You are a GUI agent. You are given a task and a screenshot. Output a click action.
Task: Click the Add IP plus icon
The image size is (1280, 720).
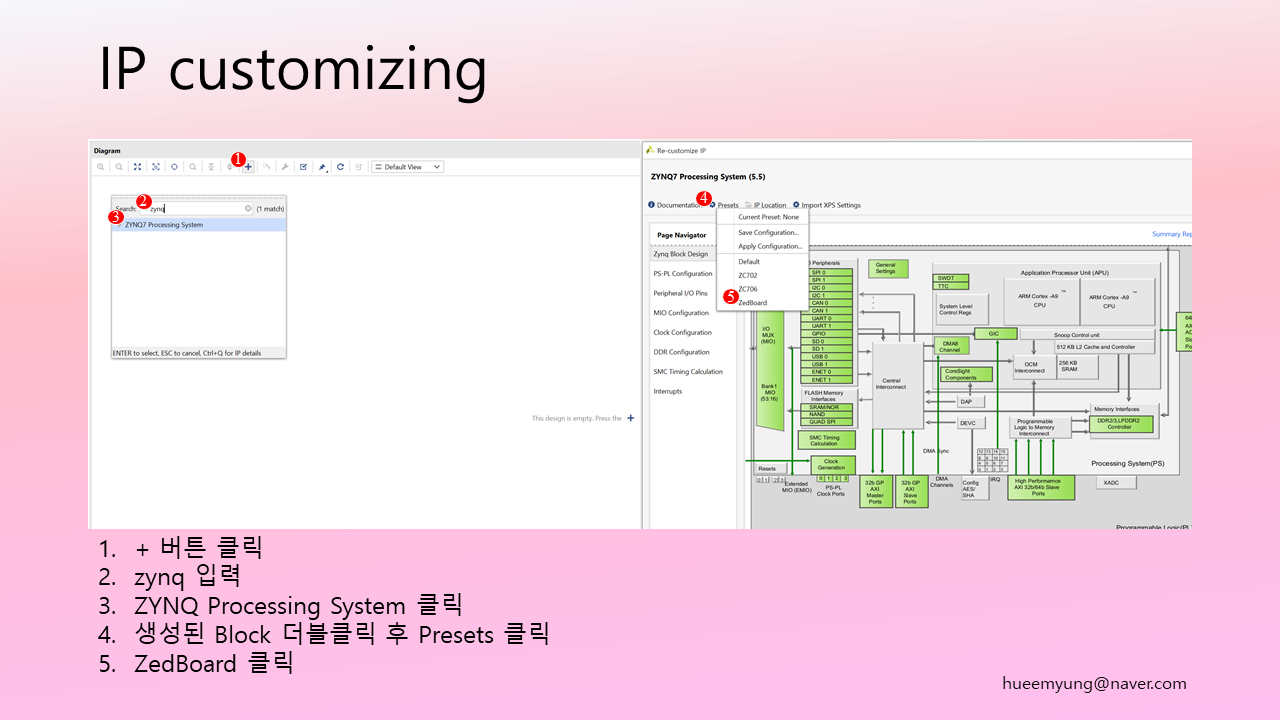[248, 167]
